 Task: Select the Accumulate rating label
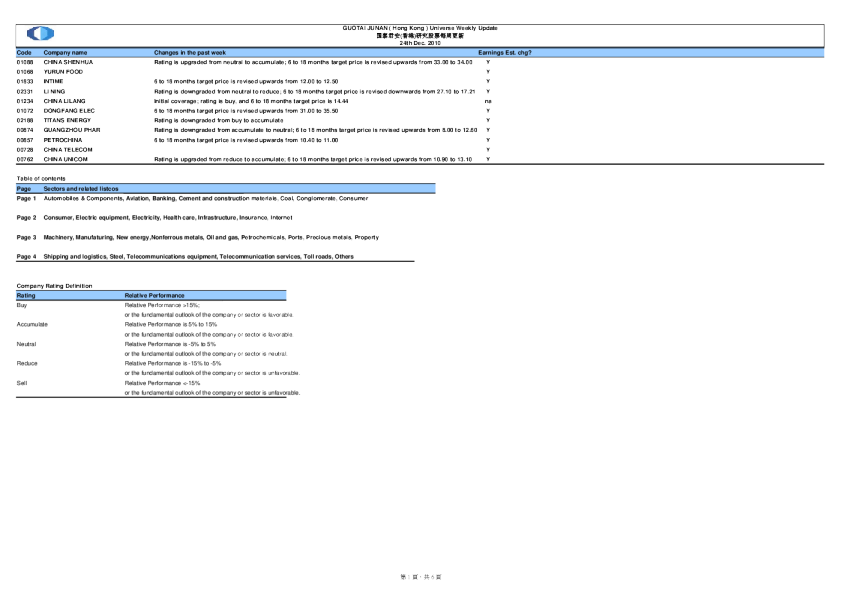[33, 324]
